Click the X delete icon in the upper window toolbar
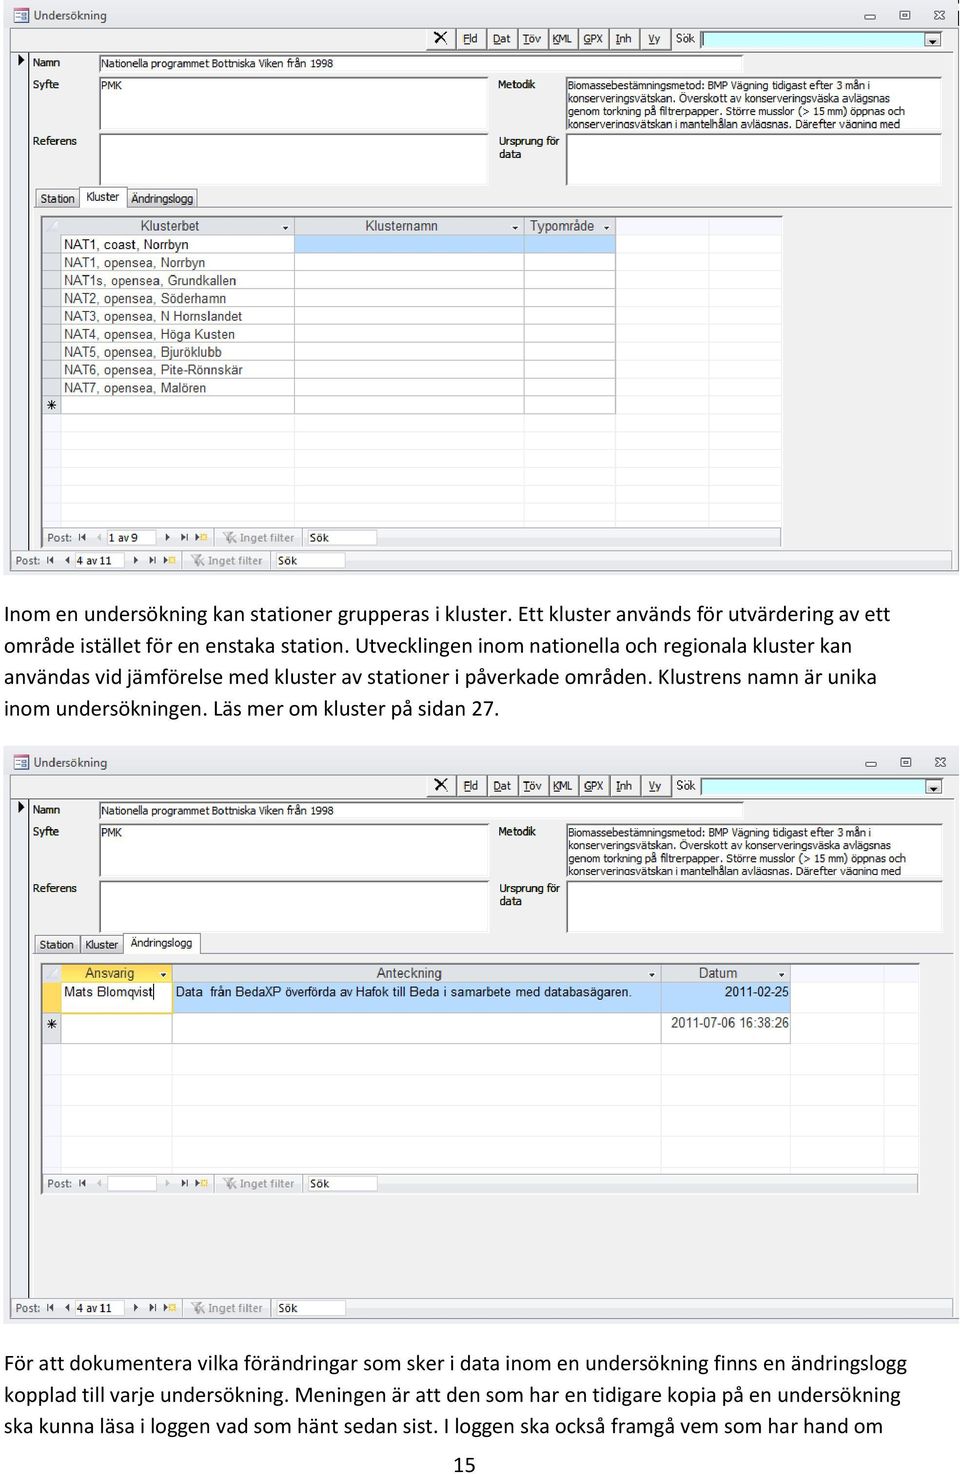The image size is (960, 1474). (440, 39)
